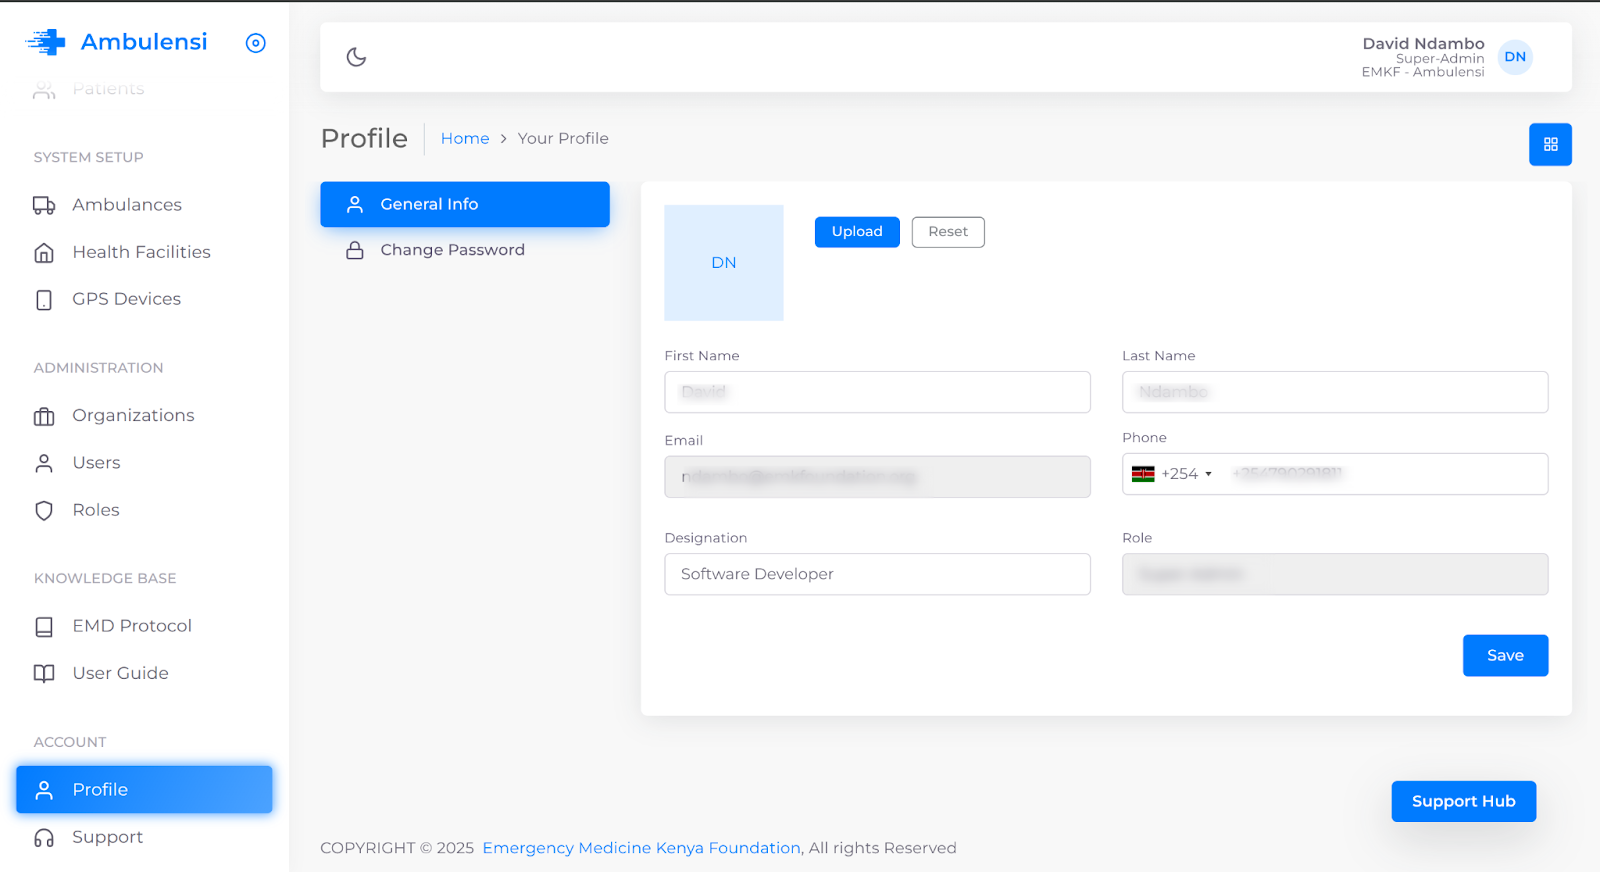Follow the Home breadcrumb link
This screenshot has width=1600, height=872.
coord(465,139)
